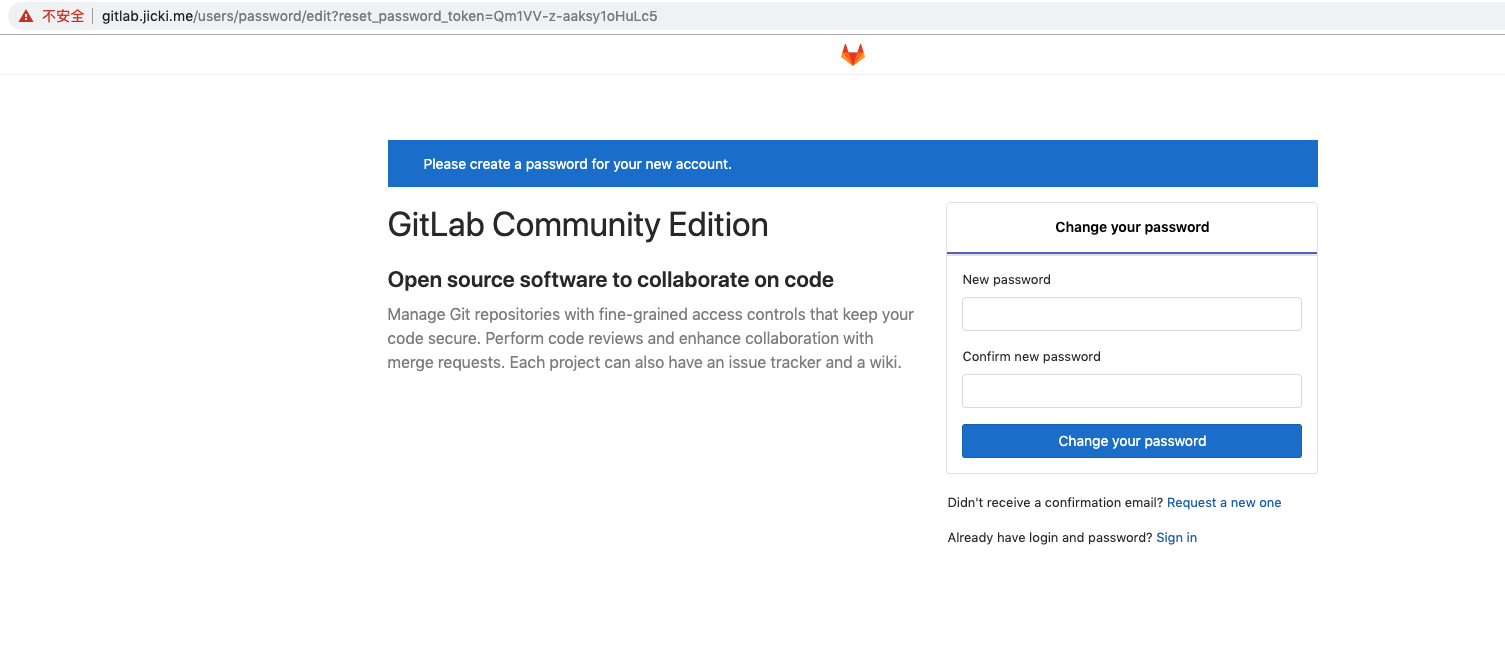Screen dimensions: 1505x655
Task: Focus the Confirm new password input field
Action: point(1131,390)
